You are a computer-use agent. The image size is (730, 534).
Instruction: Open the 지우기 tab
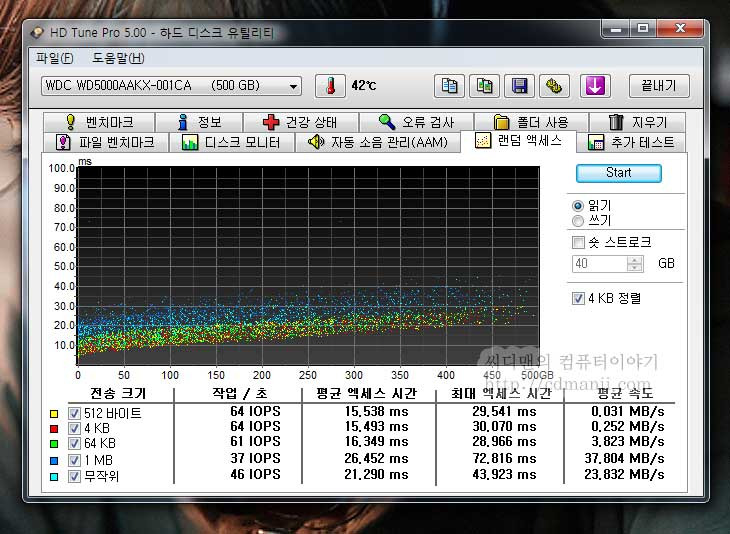click(637, 122)
